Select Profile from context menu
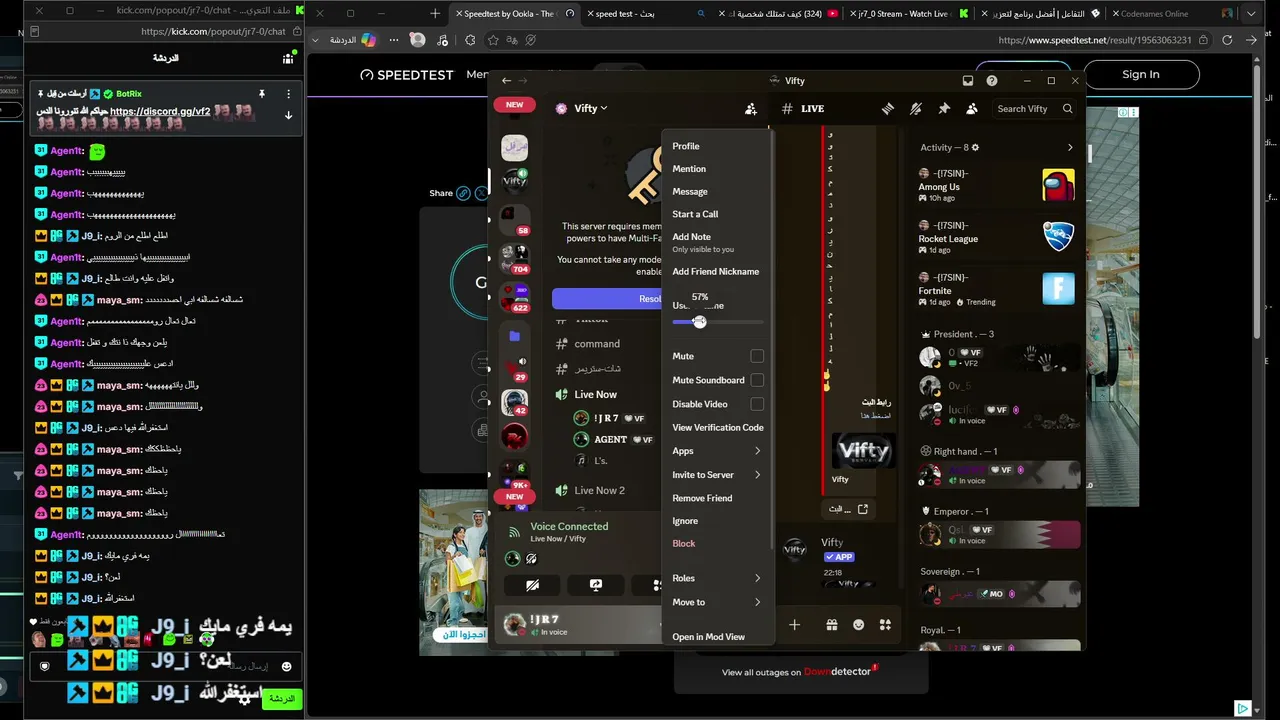1280x720 pixels. pyautogui.click(x=686, y=146)
